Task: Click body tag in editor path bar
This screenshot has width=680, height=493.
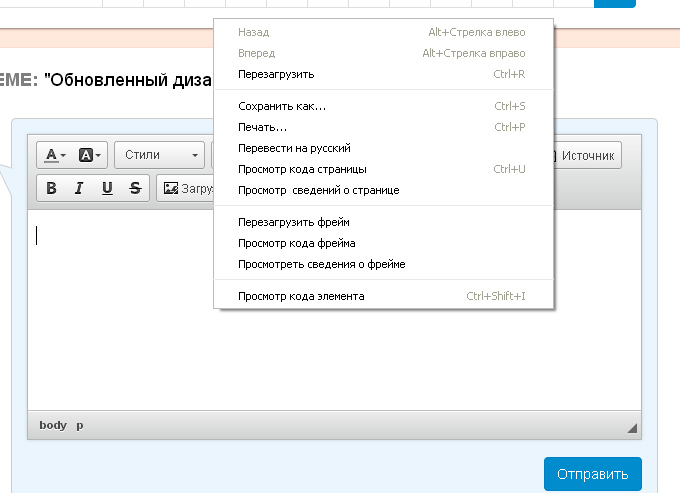Action: pyautogui.click(x=53, y=425)
